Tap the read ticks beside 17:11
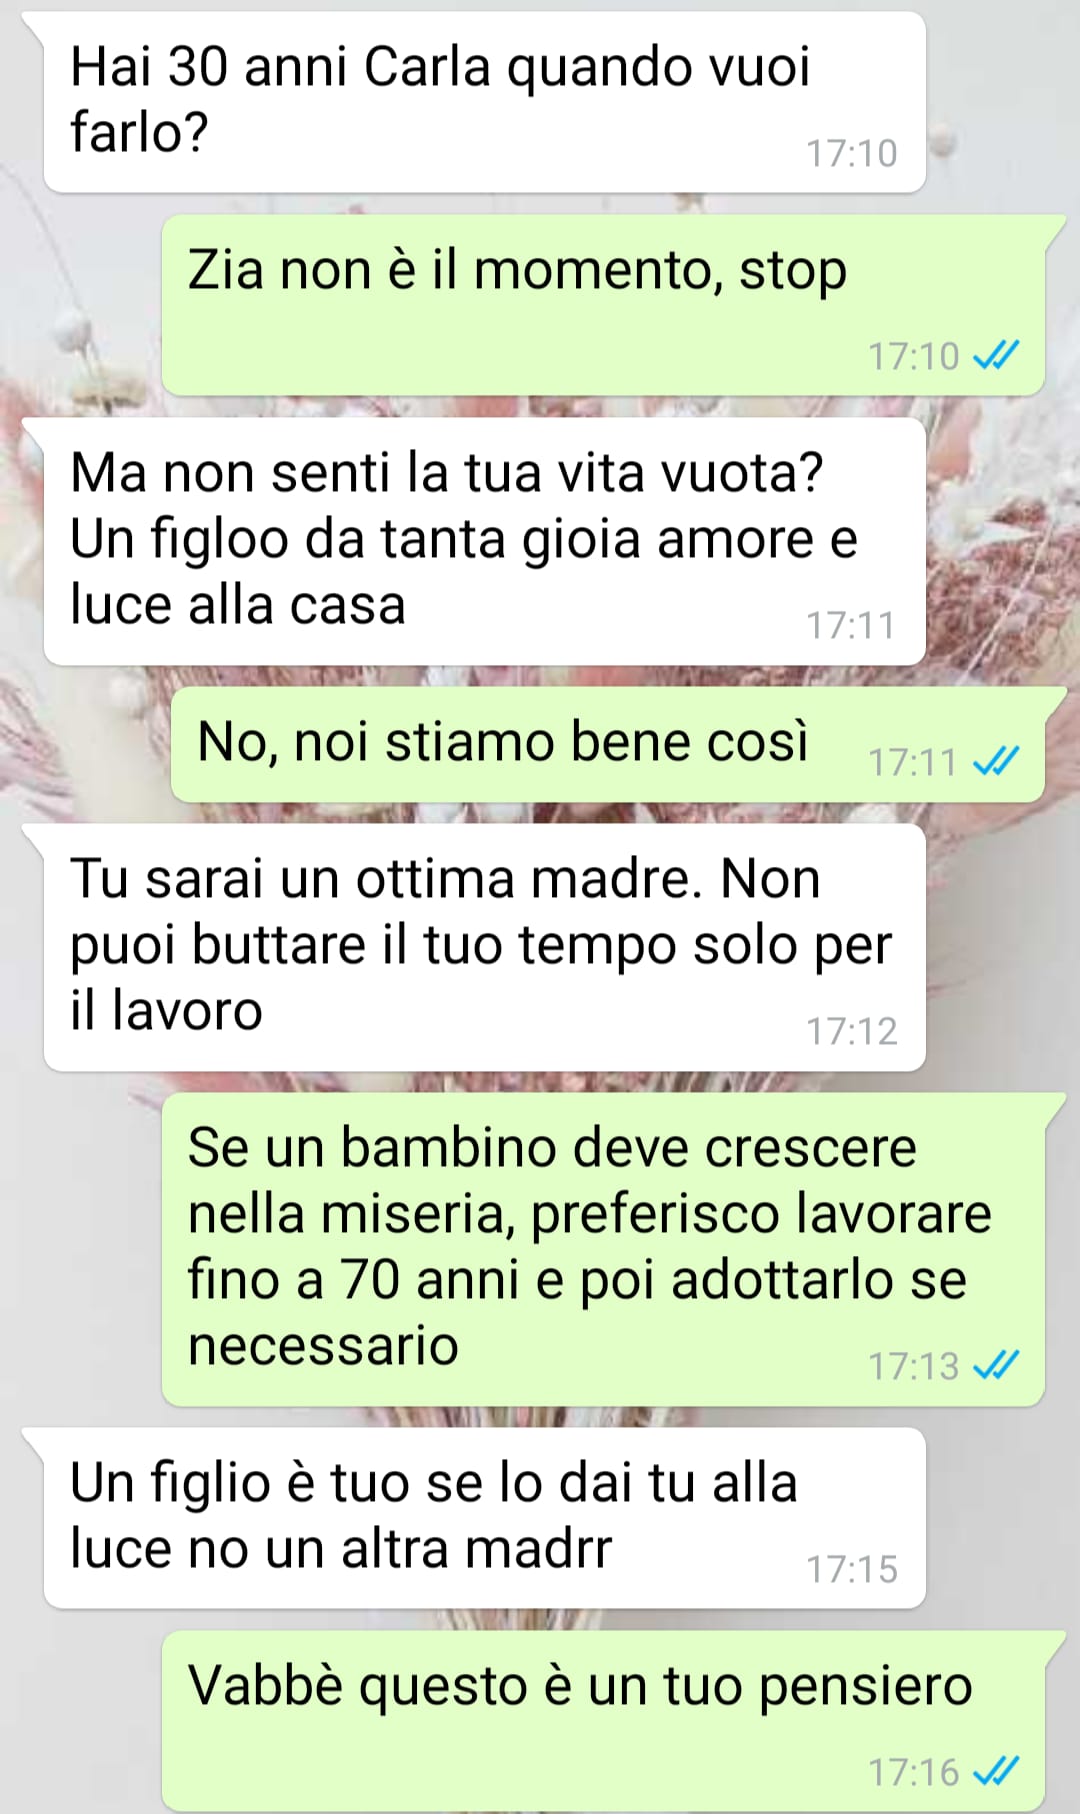Image resolution: width=1080 pixels, height=1814 pixels. [x=996, y=761]
